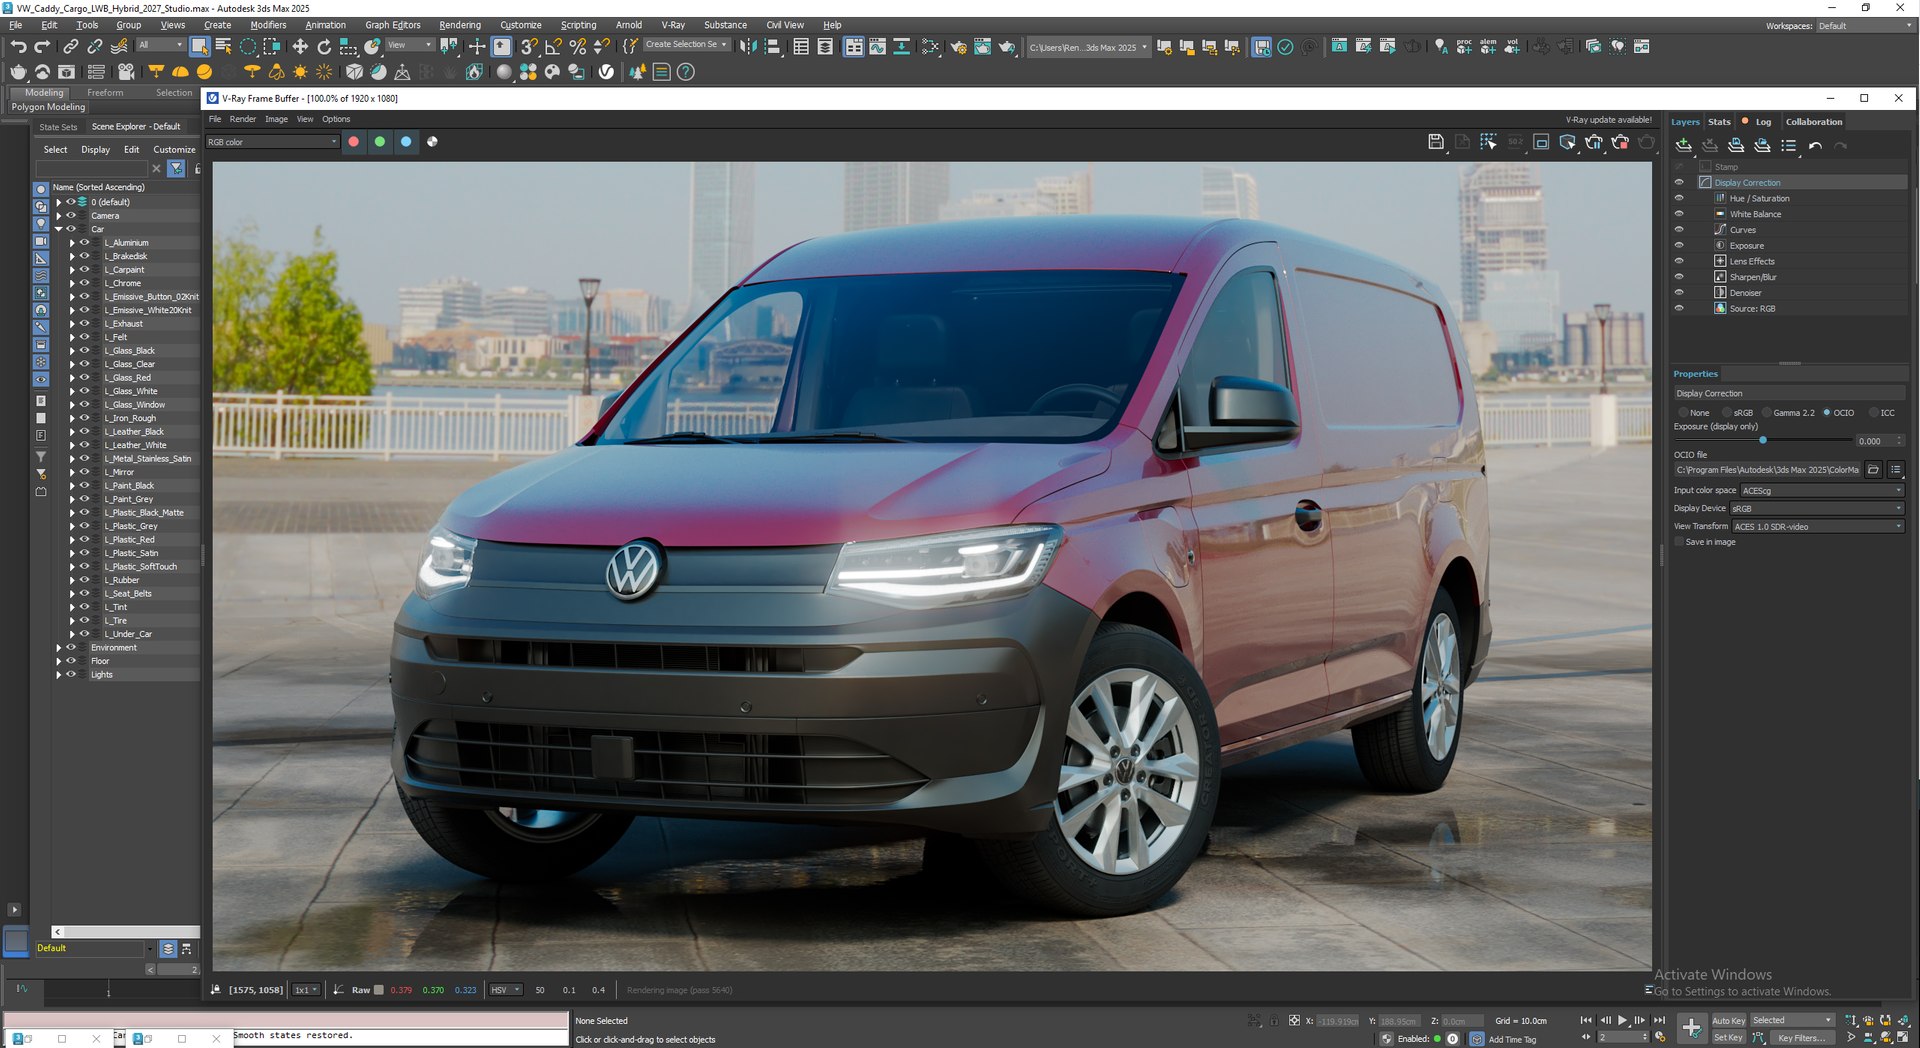Open the View Transform dropdown

click(x=1817, y=527)
